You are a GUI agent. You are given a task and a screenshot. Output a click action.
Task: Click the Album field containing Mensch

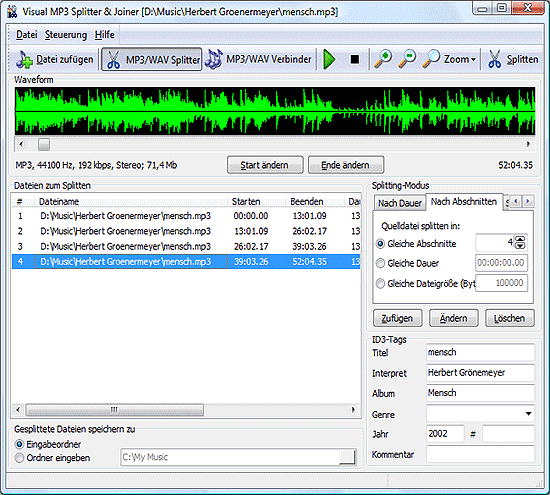(481, 393)
